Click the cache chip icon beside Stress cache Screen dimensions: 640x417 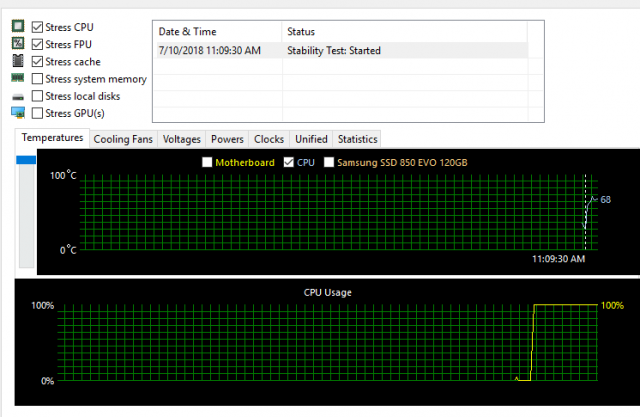(x=18, y=61)
